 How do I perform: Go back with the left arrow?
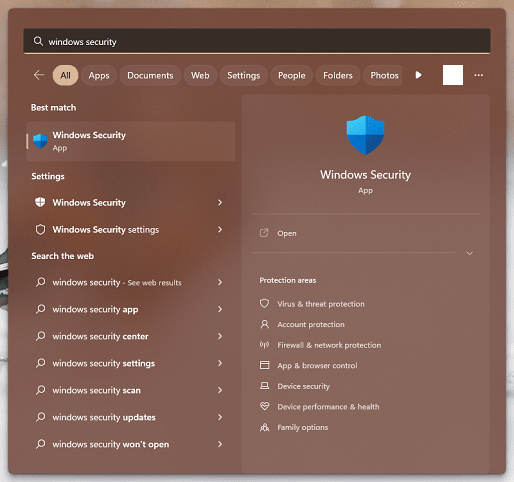pos(39,75)
